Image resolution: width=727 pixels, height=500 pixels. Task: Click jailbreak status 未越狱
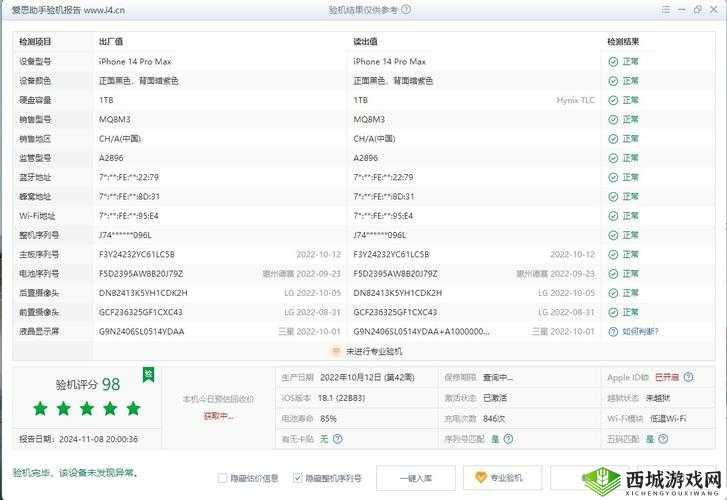coord(658,398)
